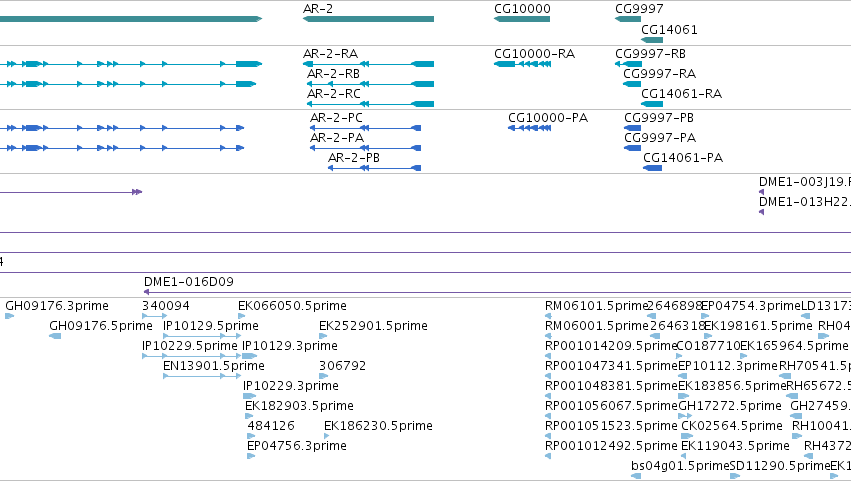Click the EK198161.5prime EST label
Screen dimensions: 851x481
[x=758, y=326]
